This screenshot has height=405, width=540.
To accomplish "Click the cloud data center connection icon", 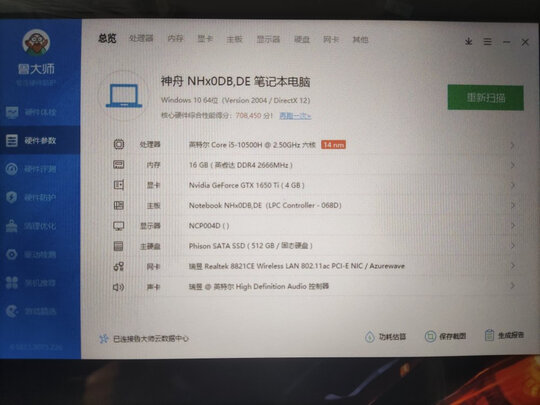I will point(103,339).
